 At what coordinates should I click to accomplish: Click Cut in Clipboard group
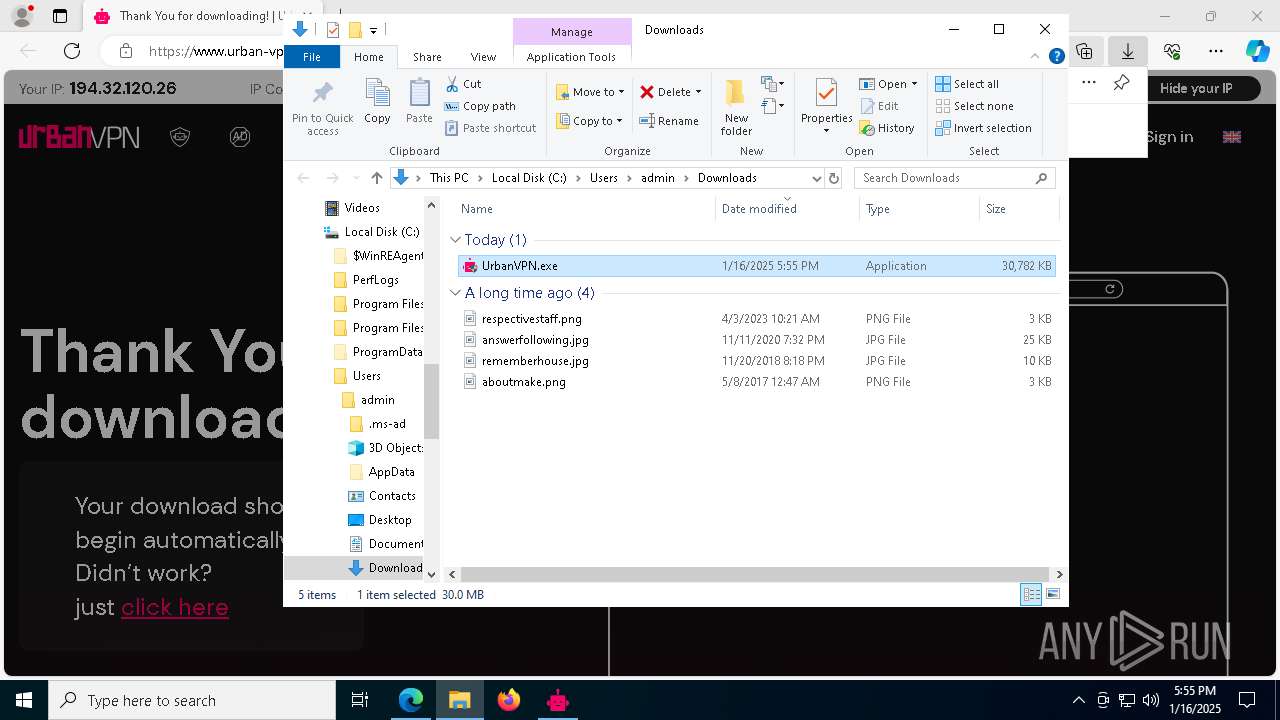point(464,84)
